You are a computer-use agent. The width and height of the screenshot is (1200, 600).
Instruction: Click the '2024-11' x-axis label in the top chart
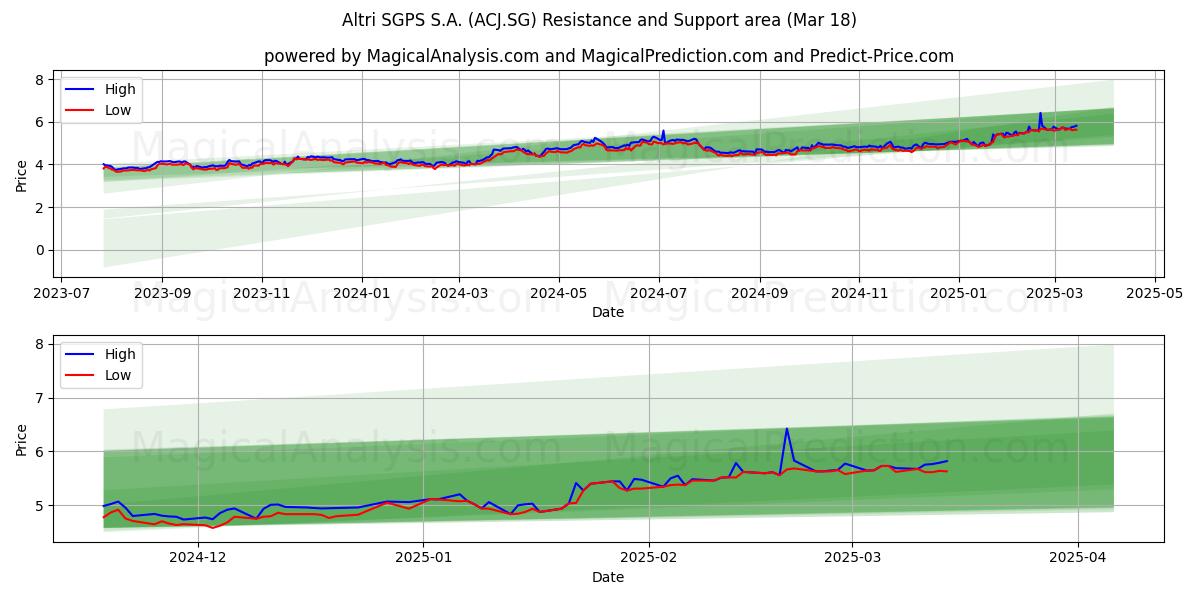pyautogui.click(x=859, y=294)
